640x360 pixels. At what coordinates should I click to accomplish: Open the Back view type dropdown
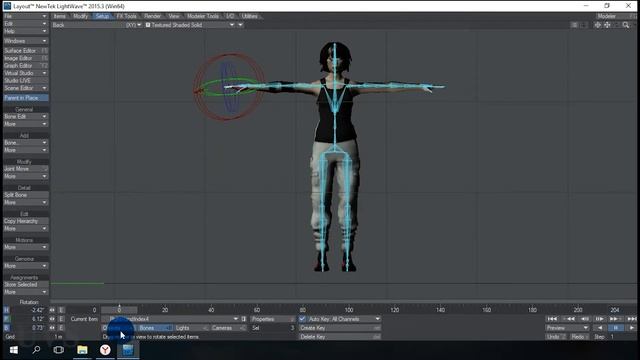click(96, 25)
